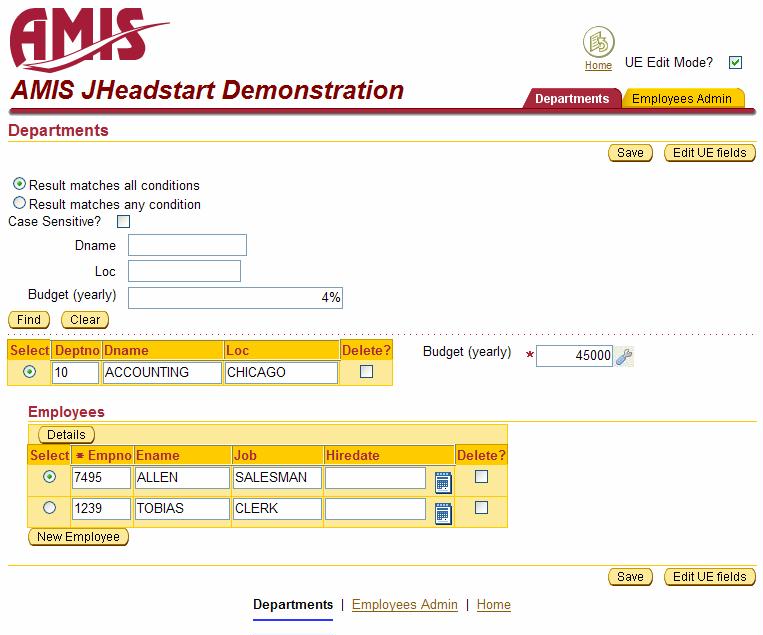Follow the footer Employees Admin link

tap(404, 604)
